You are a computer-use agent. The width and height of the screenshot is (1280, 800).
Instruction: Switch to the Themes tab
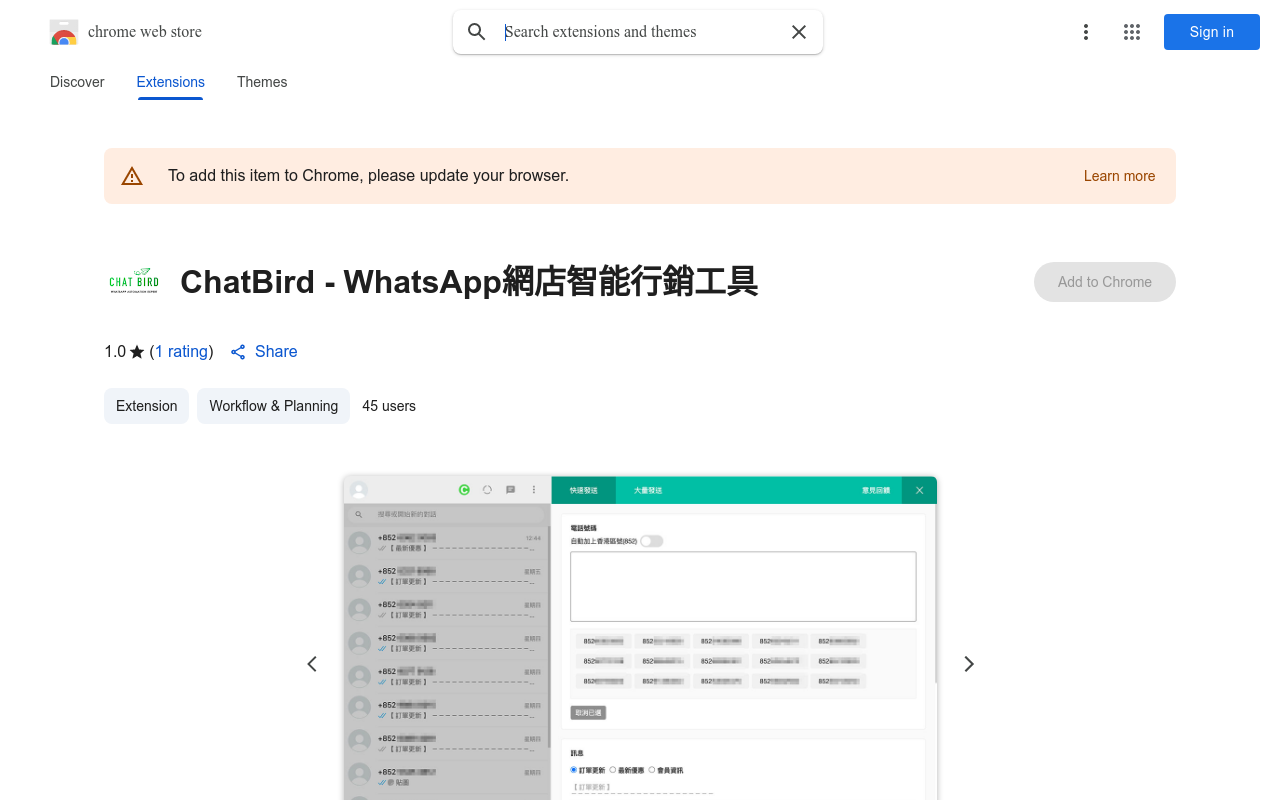pyautogui.click(x=262, y=82)
